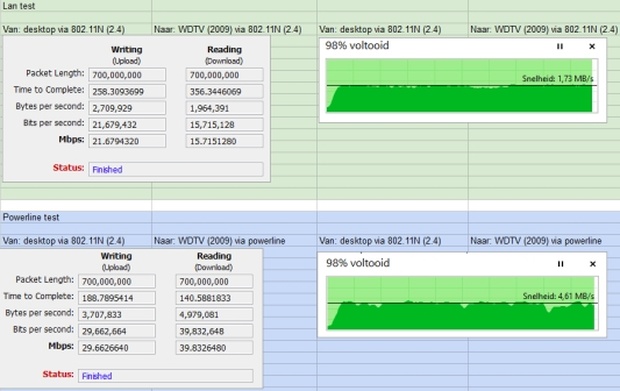Image resolution: width=620 pixels, height=391 pixels.
Task: Click Reading Time to Complete 356.3446069 field
Action: click(x=225, y=91)
